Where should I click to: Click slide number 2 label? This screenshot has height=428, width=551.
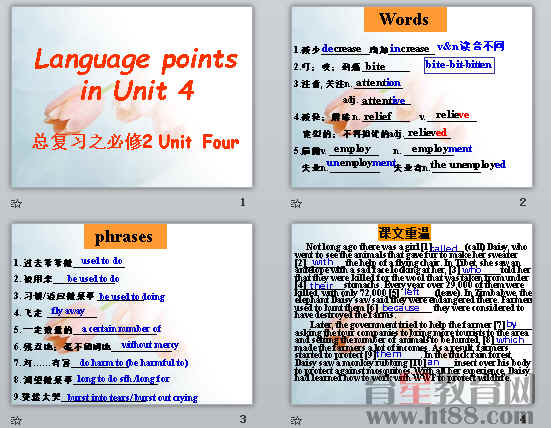(523, 202)
